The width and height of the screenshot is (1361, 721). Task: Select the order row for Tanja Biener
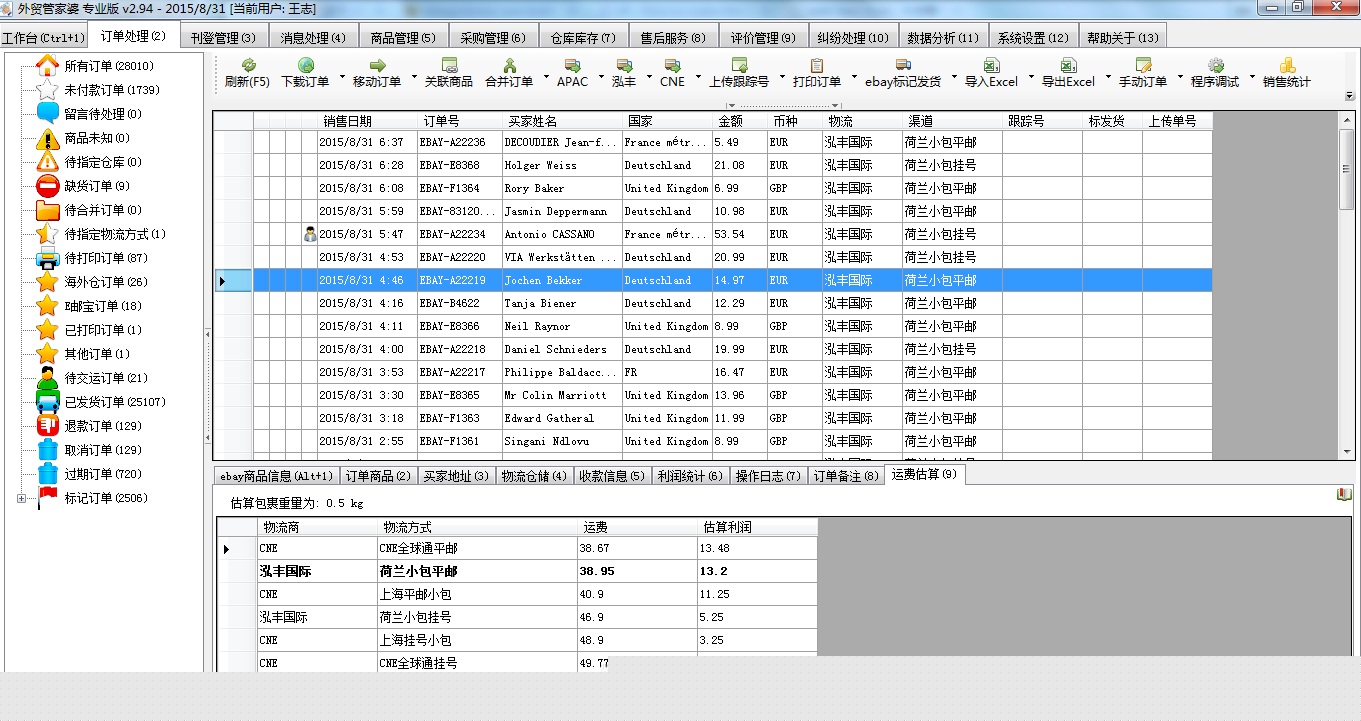(714, 303)
